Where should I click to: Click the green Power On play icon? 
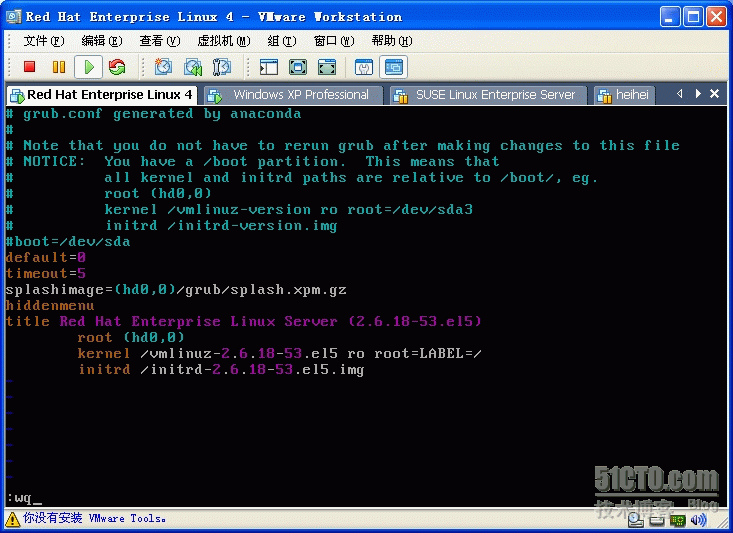[88, 67]
